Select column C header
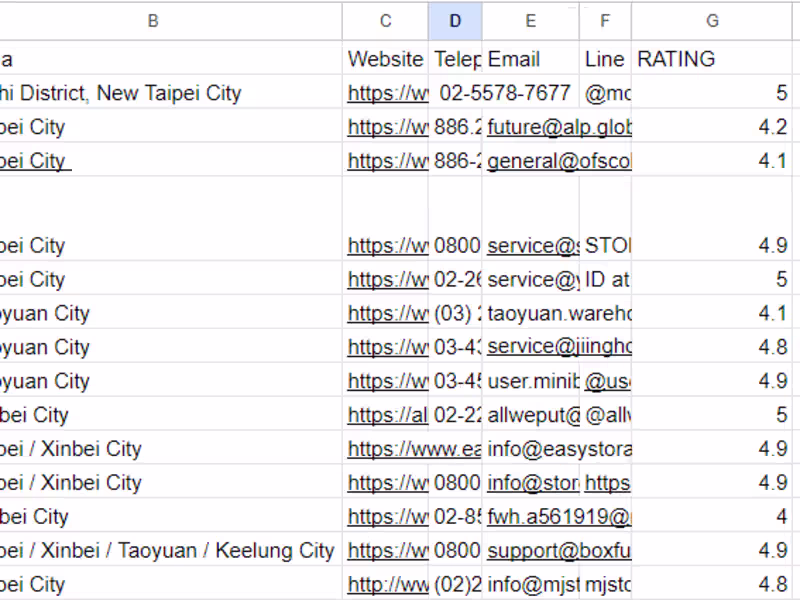The width and height of the screenshot is (800, 600). tap(385, 21)
